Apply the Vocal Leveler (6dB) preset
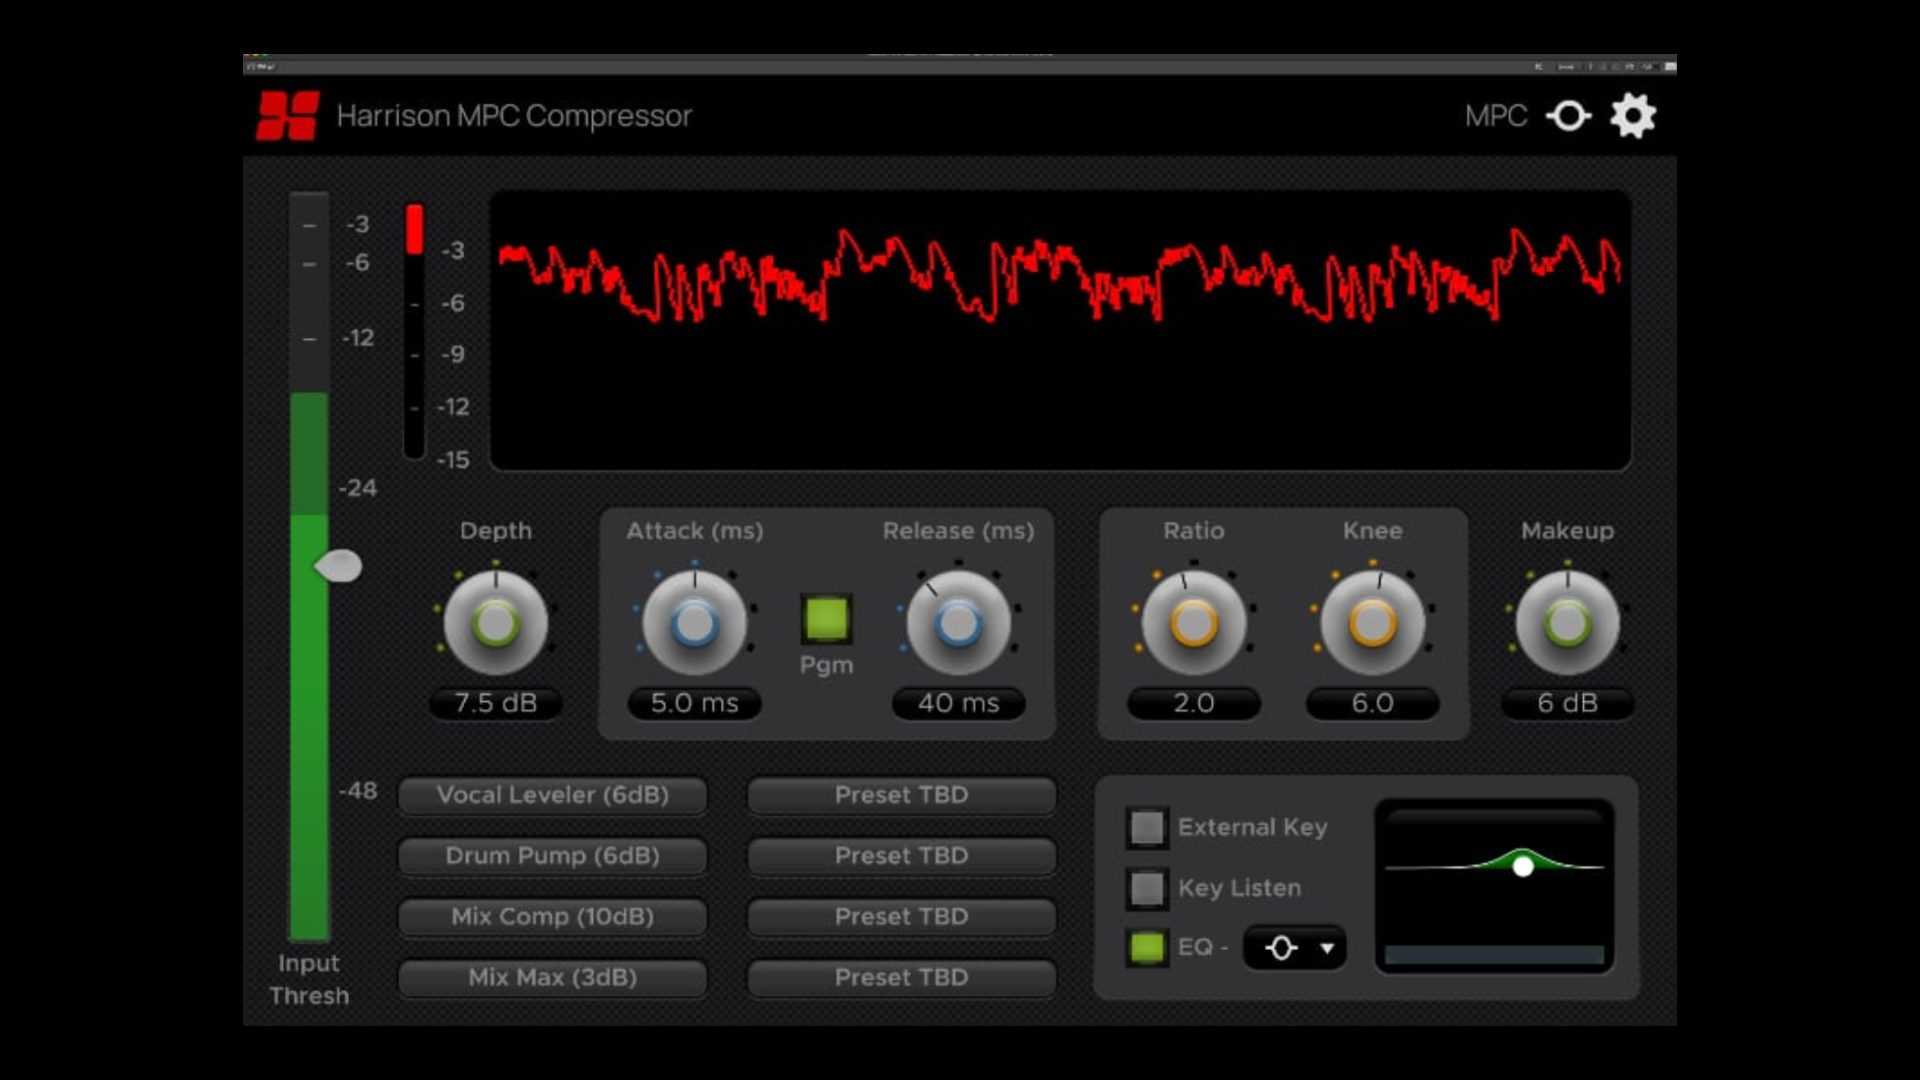Viewport: 1920px width, 1080px height. pos(553,795)
